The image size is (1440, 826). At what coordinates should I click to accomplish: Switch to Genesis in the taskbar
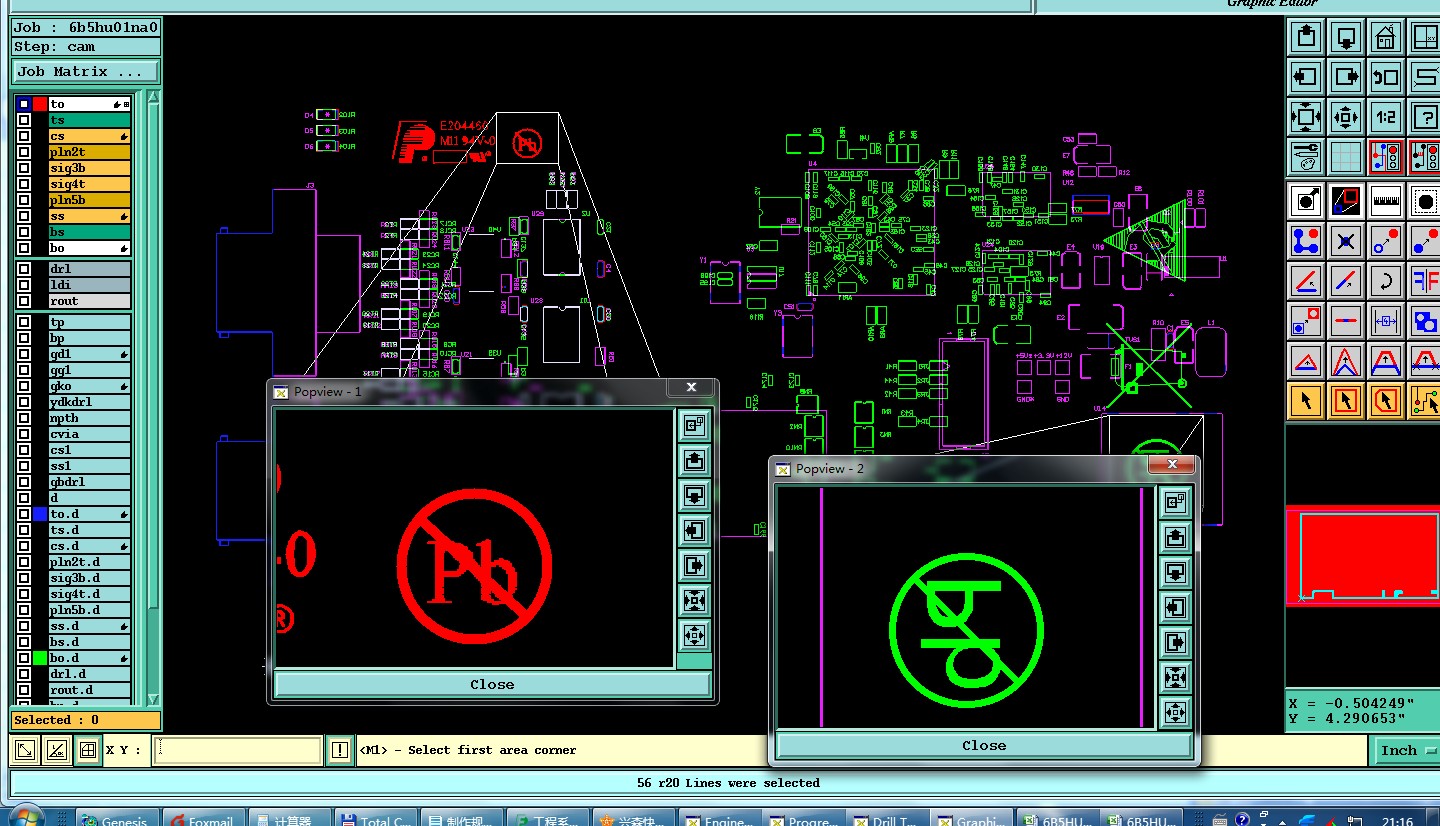click(117, 818)
